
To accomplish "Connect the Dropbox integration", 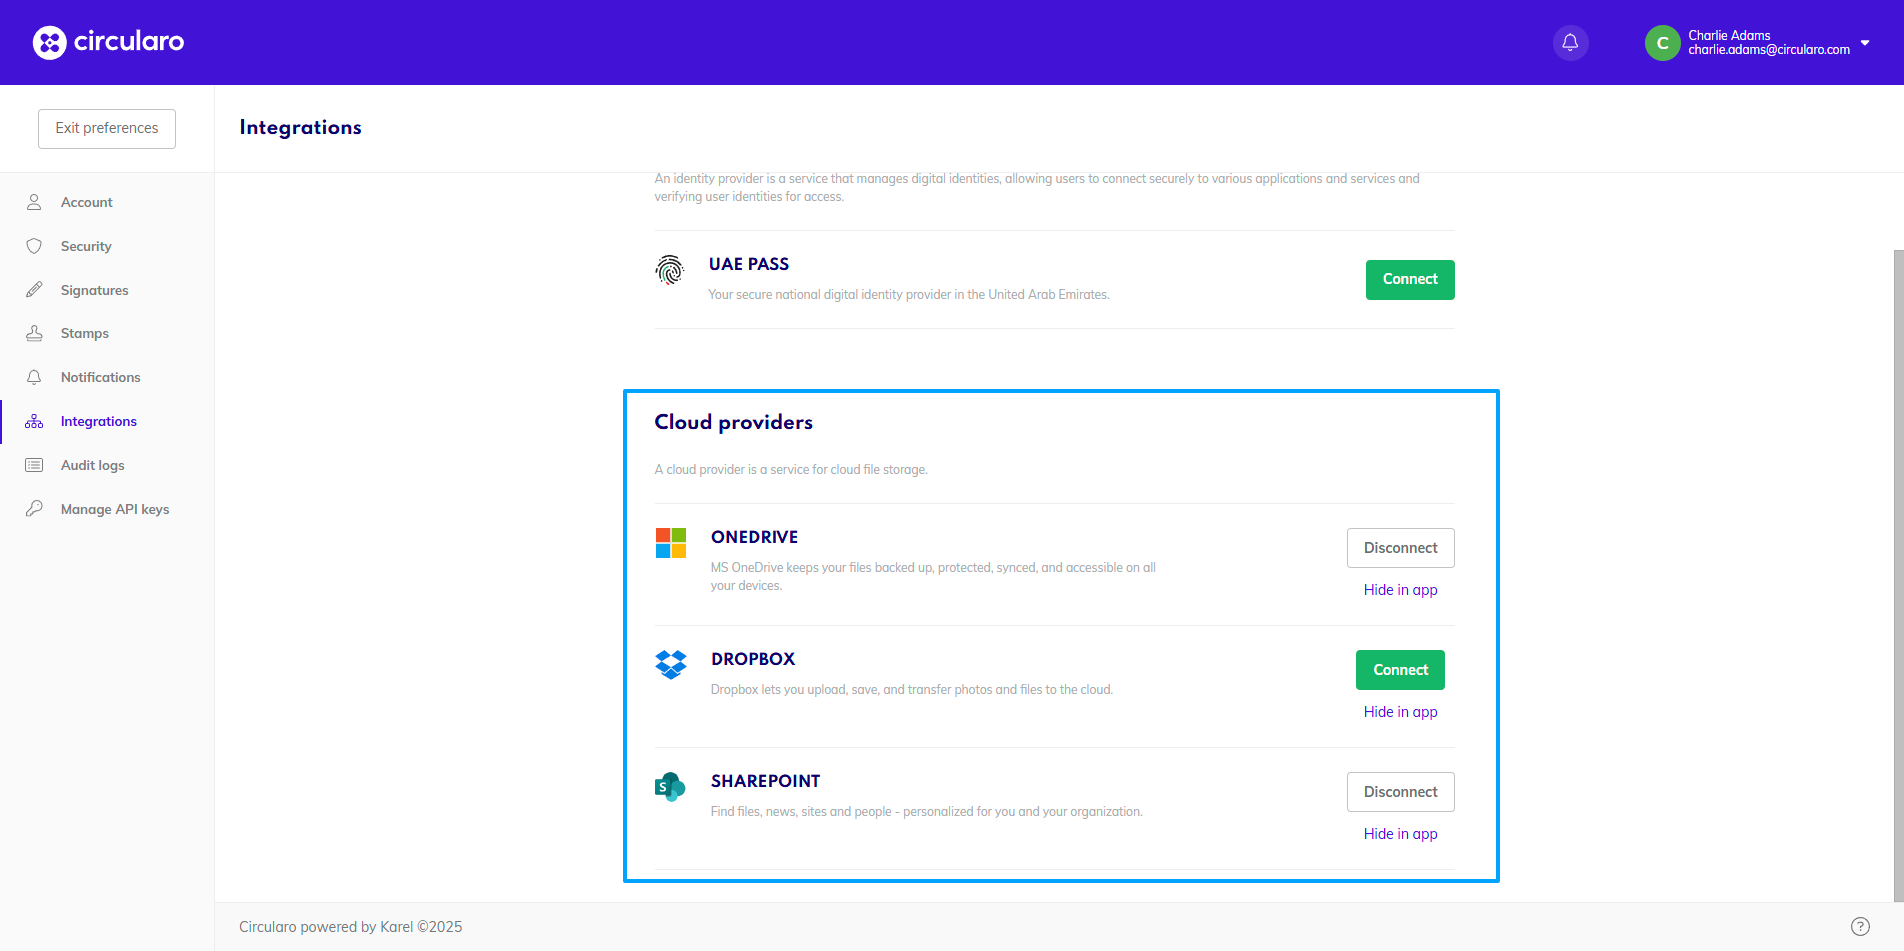I will click(x=1400, y=669).
